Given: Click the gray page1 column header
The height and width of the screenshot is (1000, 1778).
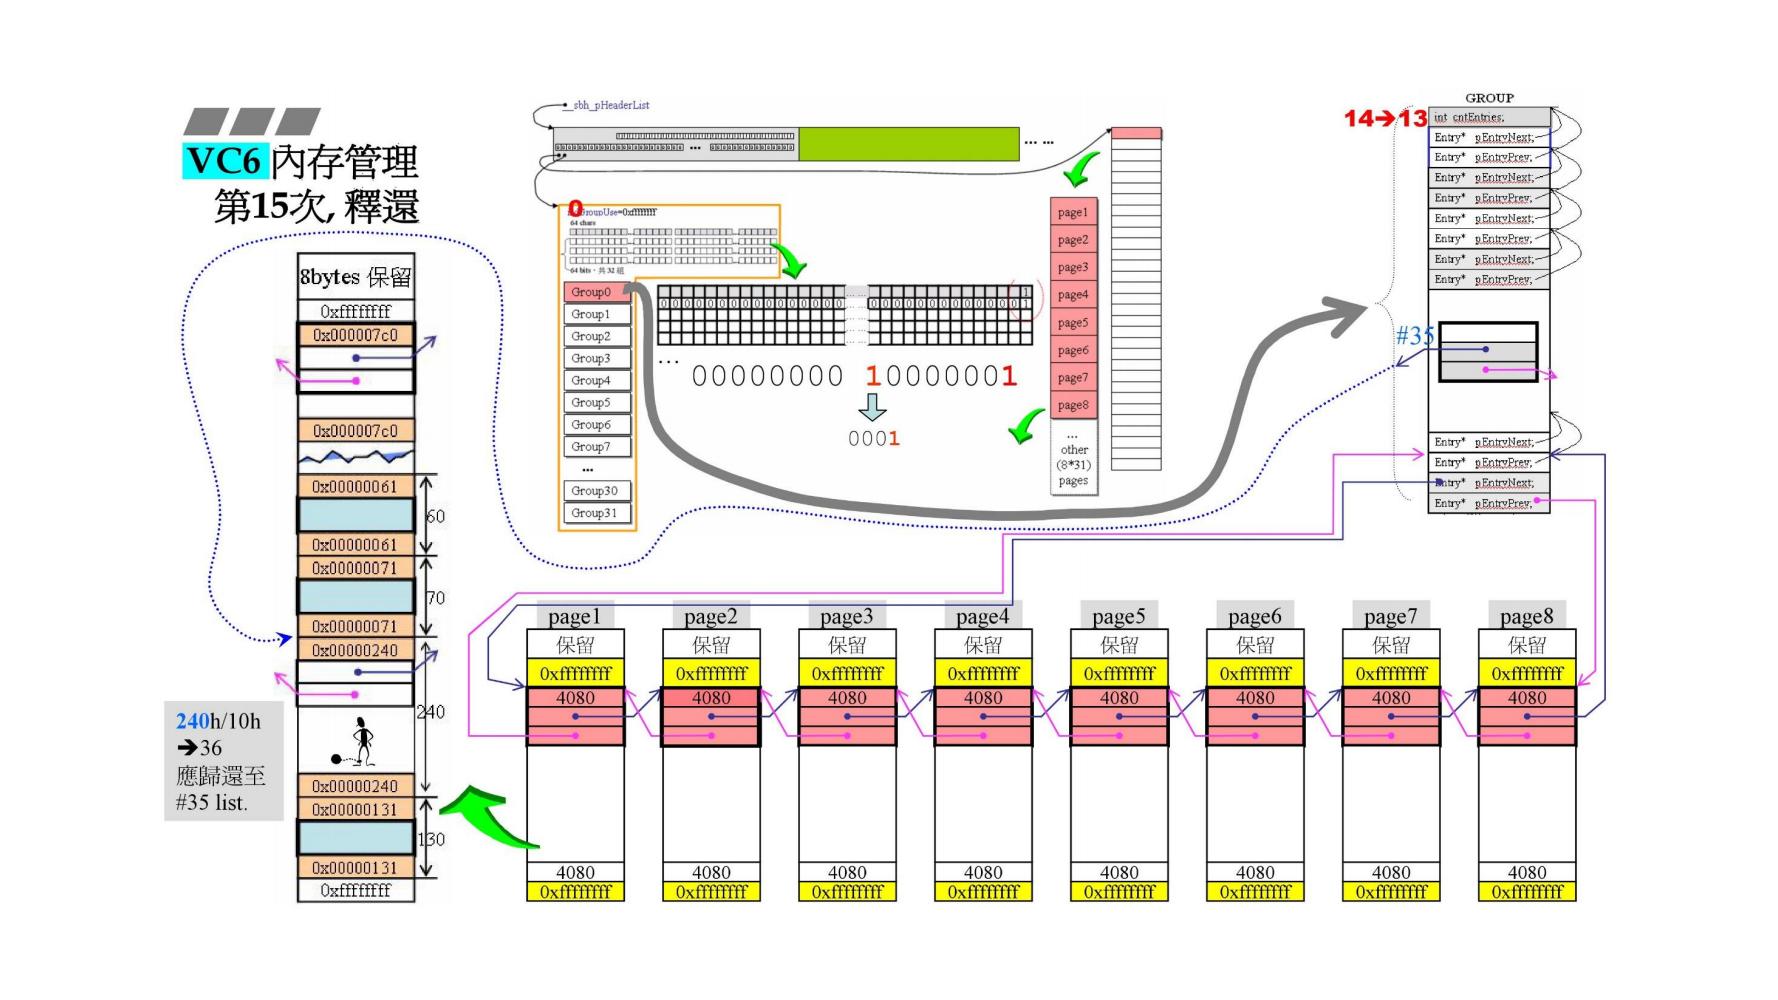Looking at the screenshot, I should pyautogui.click(x=575, y=615).
